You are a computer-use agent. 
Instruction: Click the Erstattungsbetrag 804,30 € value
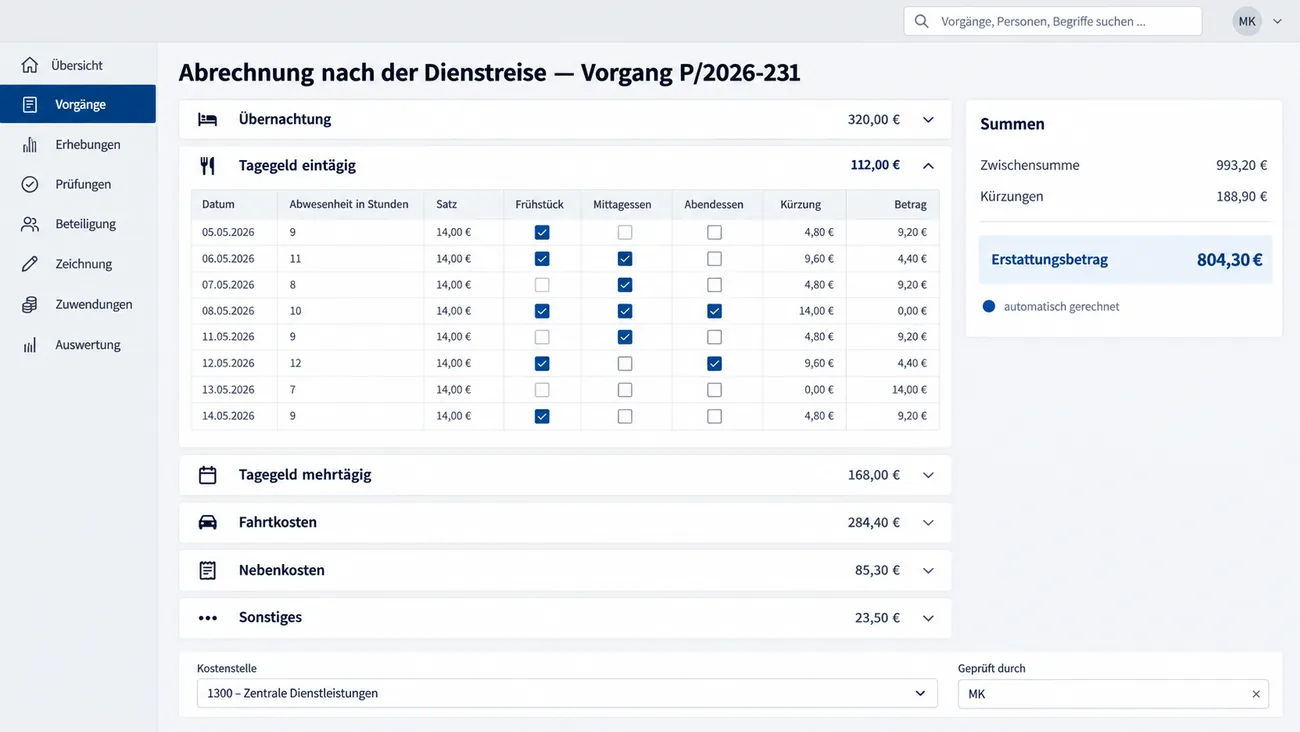point(1229,260)
